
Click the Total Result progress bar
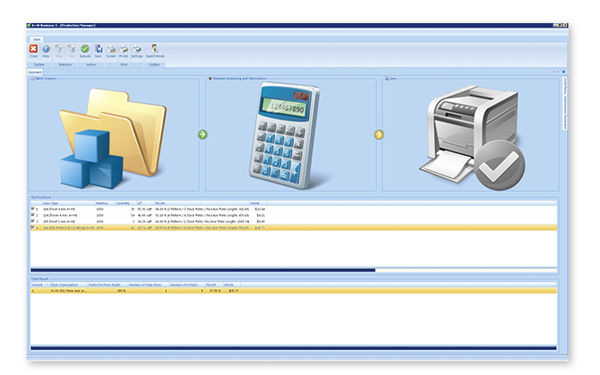pyautogui.click(x=293, y=348)
